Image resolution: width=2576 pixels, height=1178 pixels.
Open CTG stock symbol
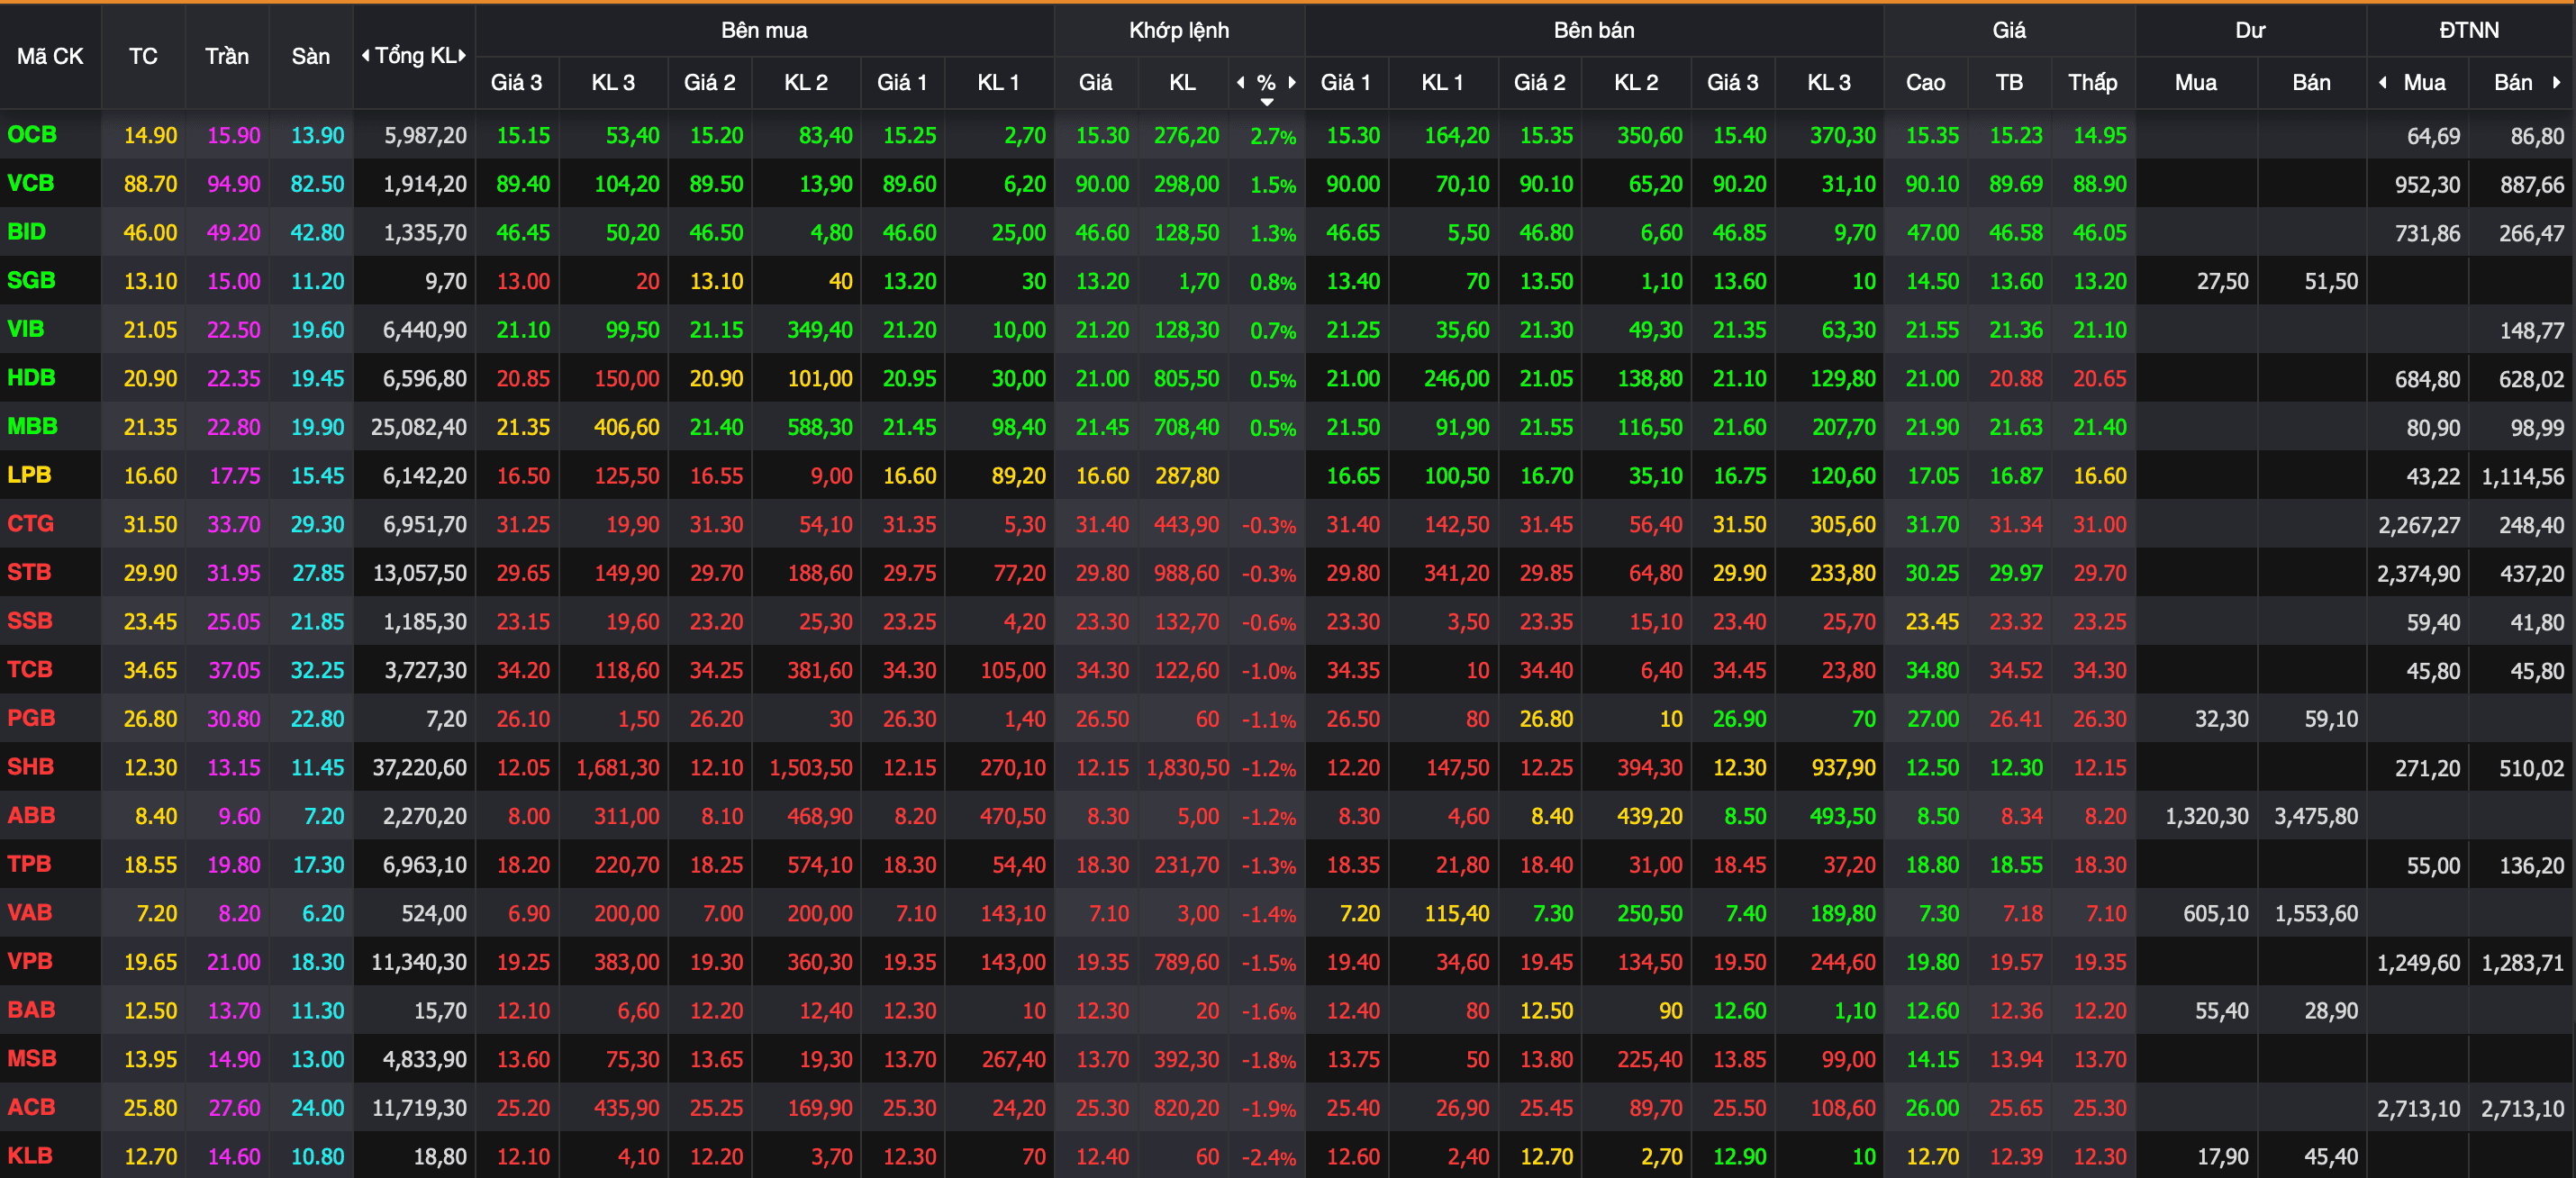(31, 523)
